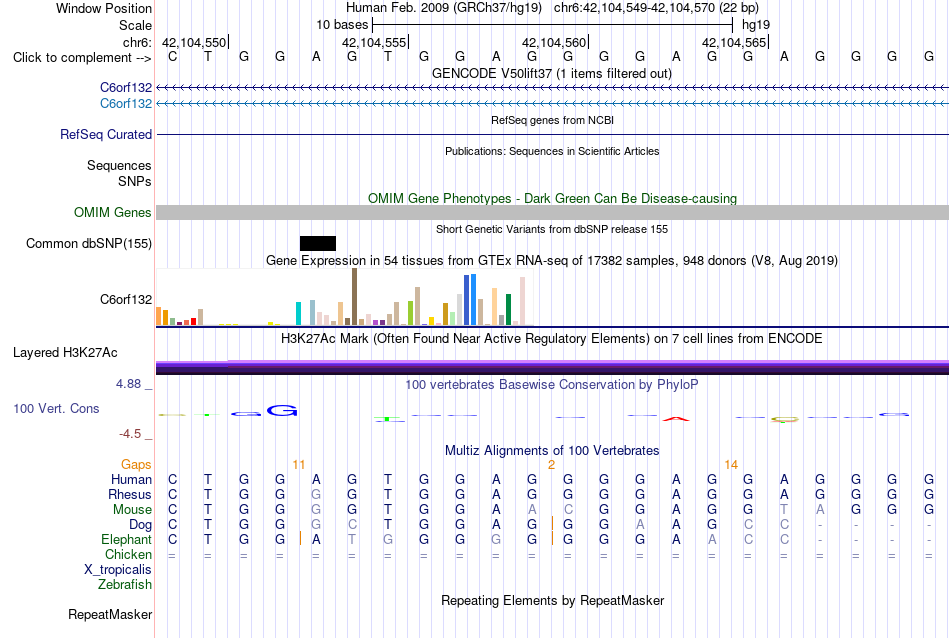Open the 'GENCODE V50lift37 (1 items filtered out)' title
The width and height of the screenshot is (950, 638).
tap(552, 73)
